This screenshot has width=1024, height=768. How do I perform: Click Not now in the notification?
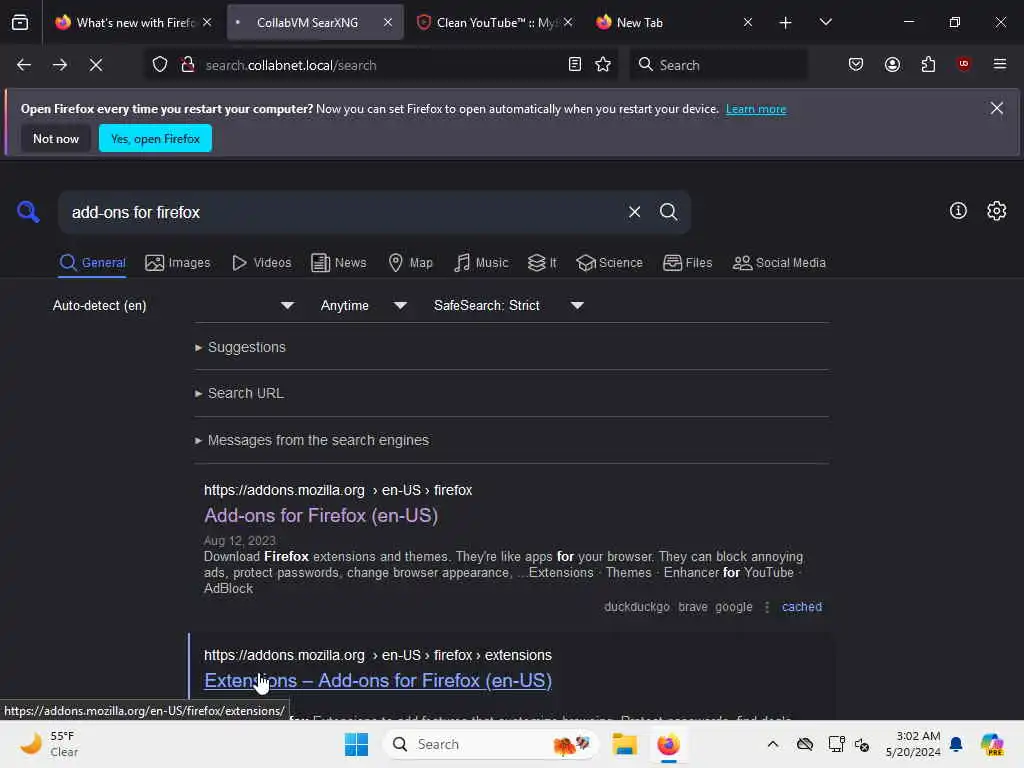pyautogui.click(x=56, y=138)
